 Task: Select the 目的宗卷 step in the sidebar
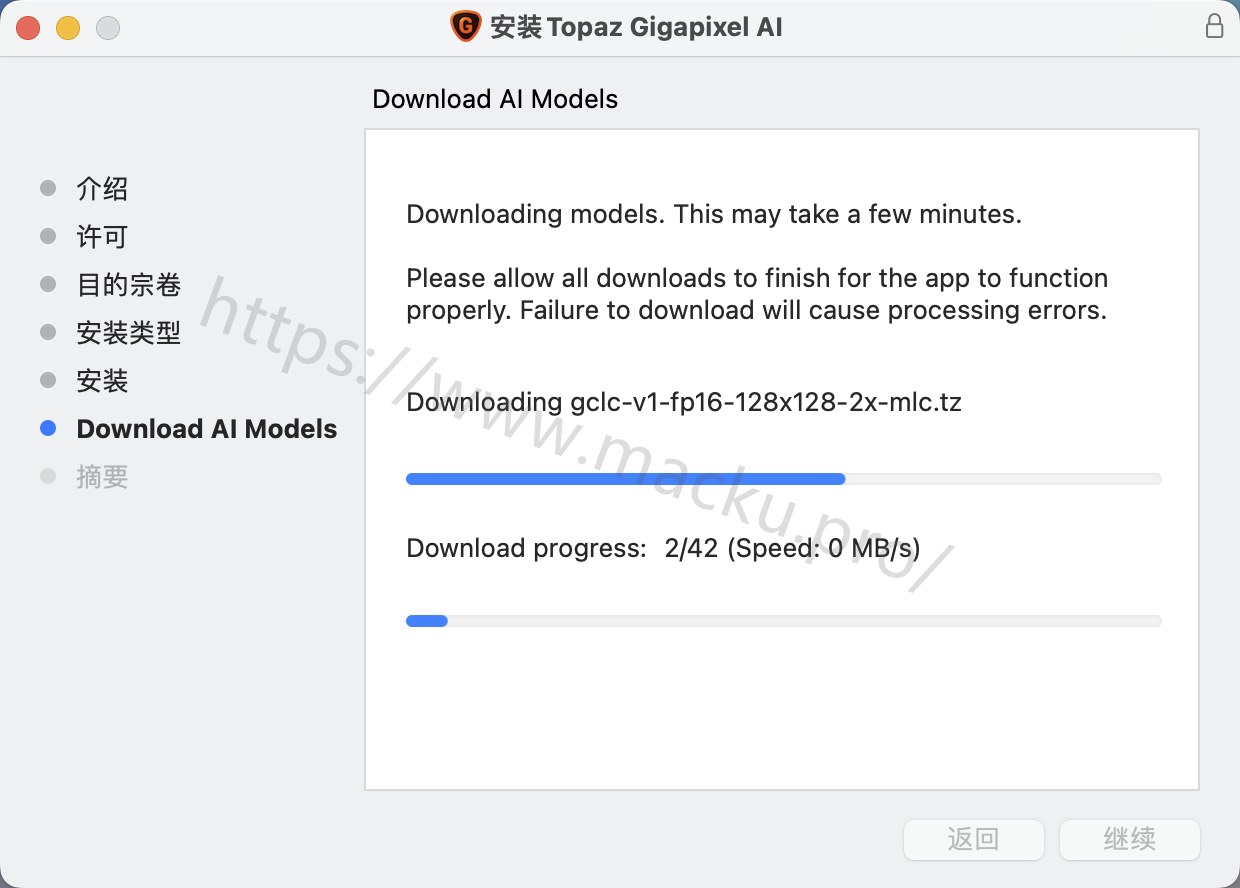[x=129, y=285]
